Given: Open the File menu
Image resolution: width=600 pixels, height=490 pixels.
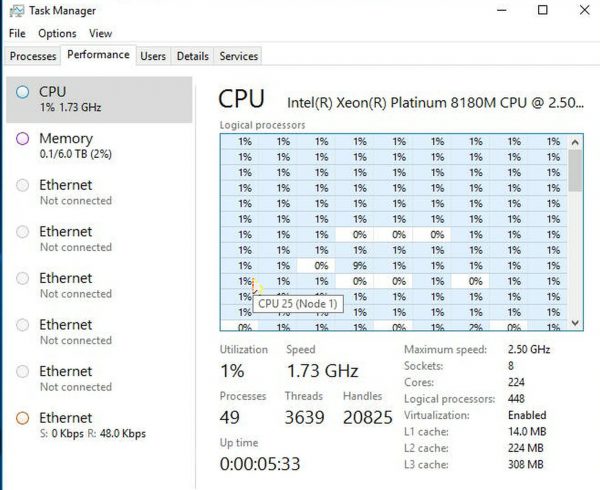Looking at the screenshot, I should click(17, 34).
